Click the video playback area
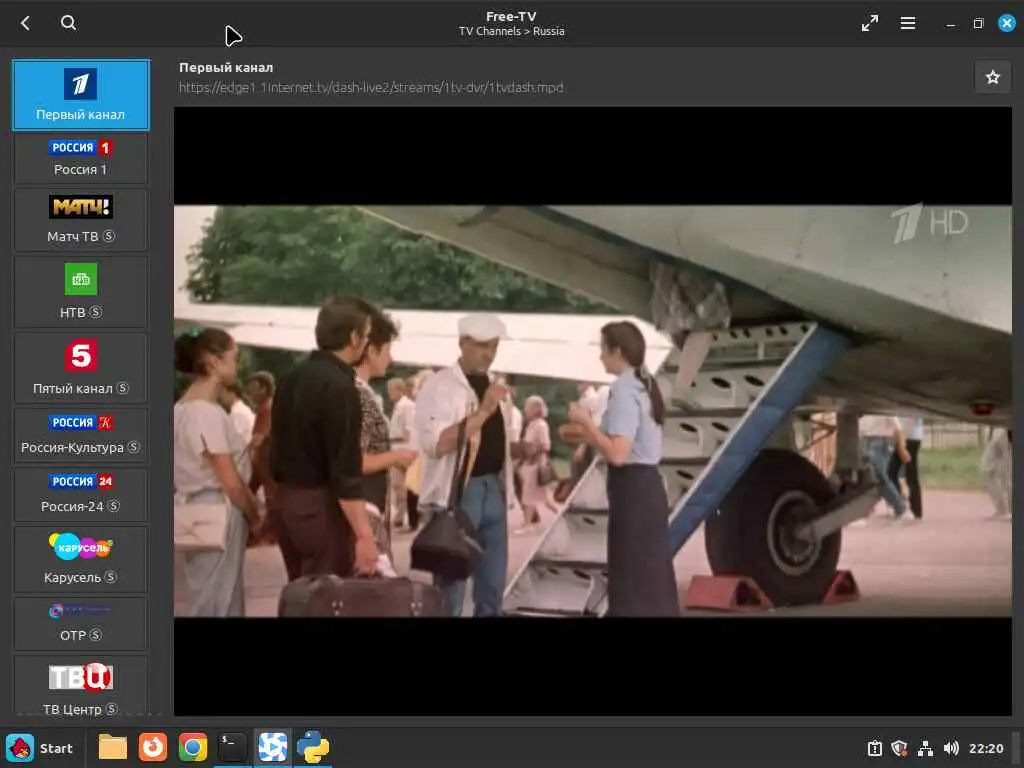 592,411
